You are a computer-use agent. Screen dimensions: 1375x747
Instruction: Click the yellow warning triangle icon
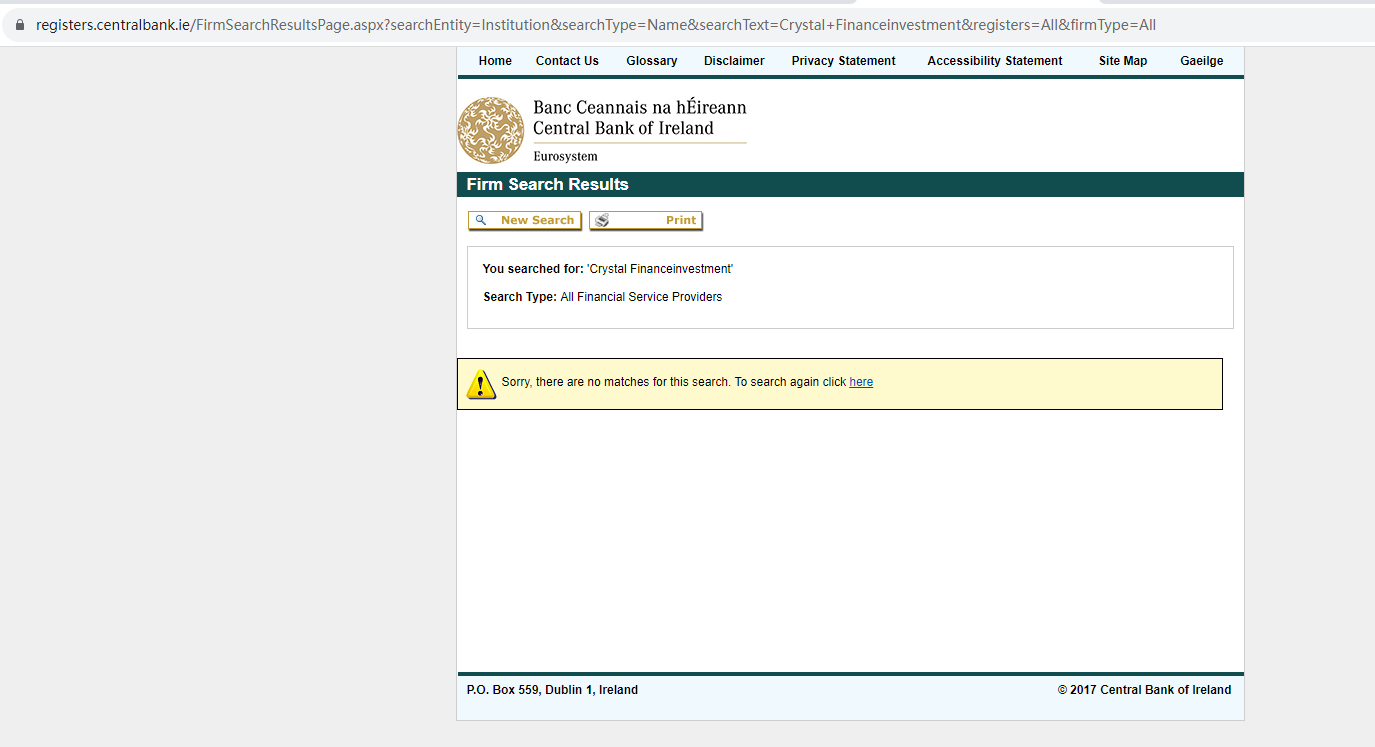481,383
